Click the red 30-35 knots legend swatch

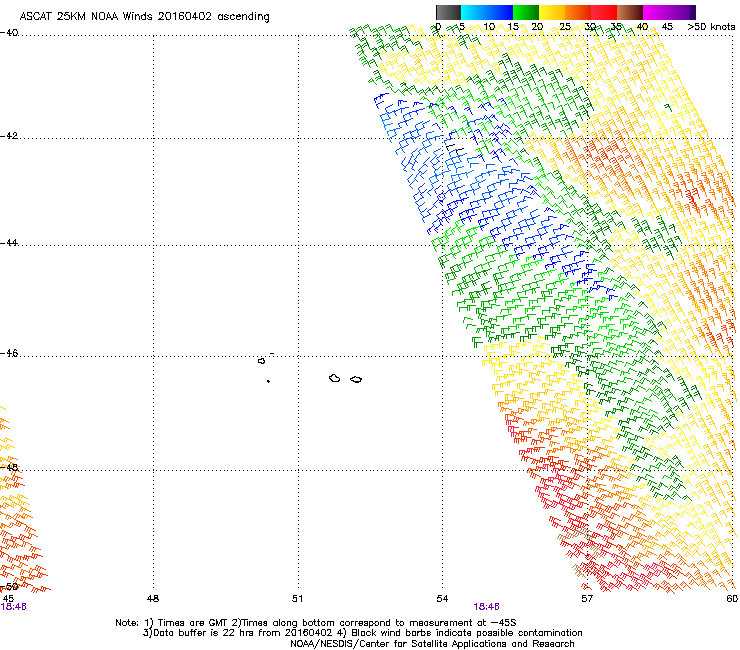pos(604,12)
